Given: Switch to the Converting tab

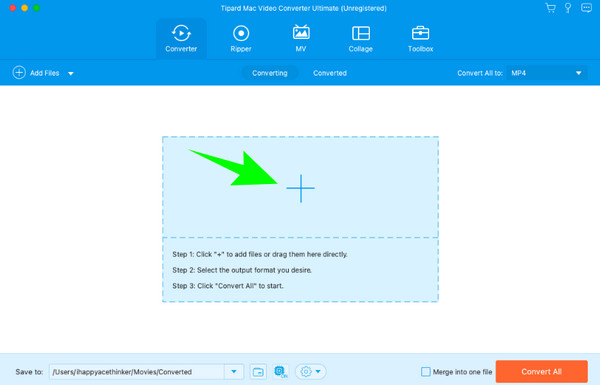Looking at the screenshot, I should (x=270, y=73).
